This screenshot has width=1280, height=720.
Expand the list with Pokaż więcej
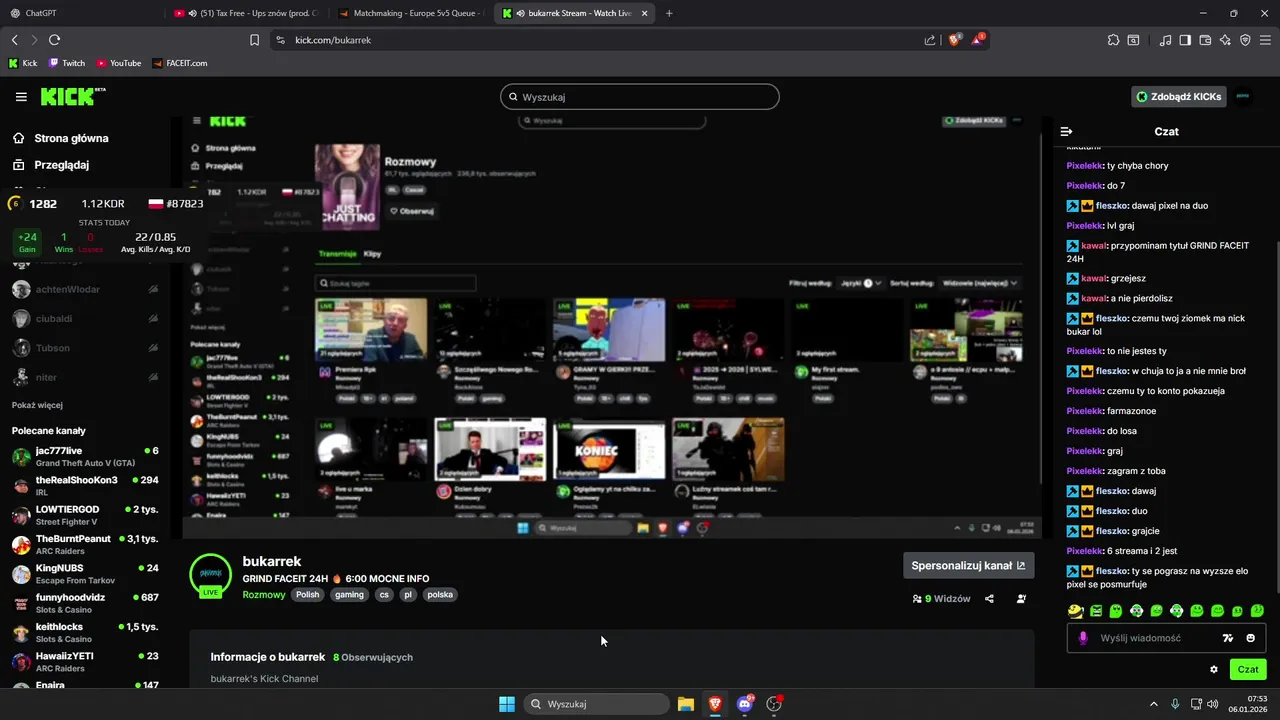(37, 405)
